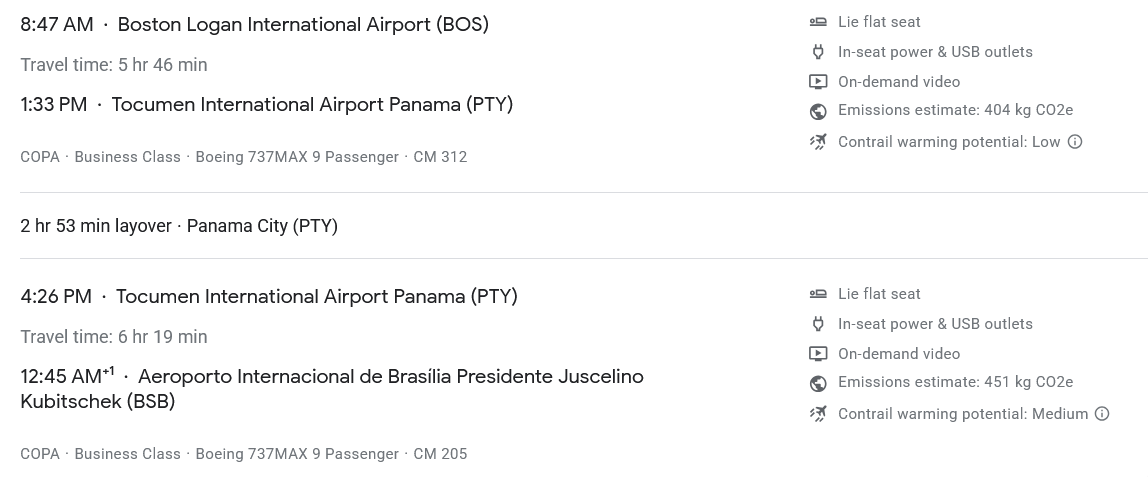
Task: Click the 1:33 PM Tocumen arrival line
Action: [266, 104]
